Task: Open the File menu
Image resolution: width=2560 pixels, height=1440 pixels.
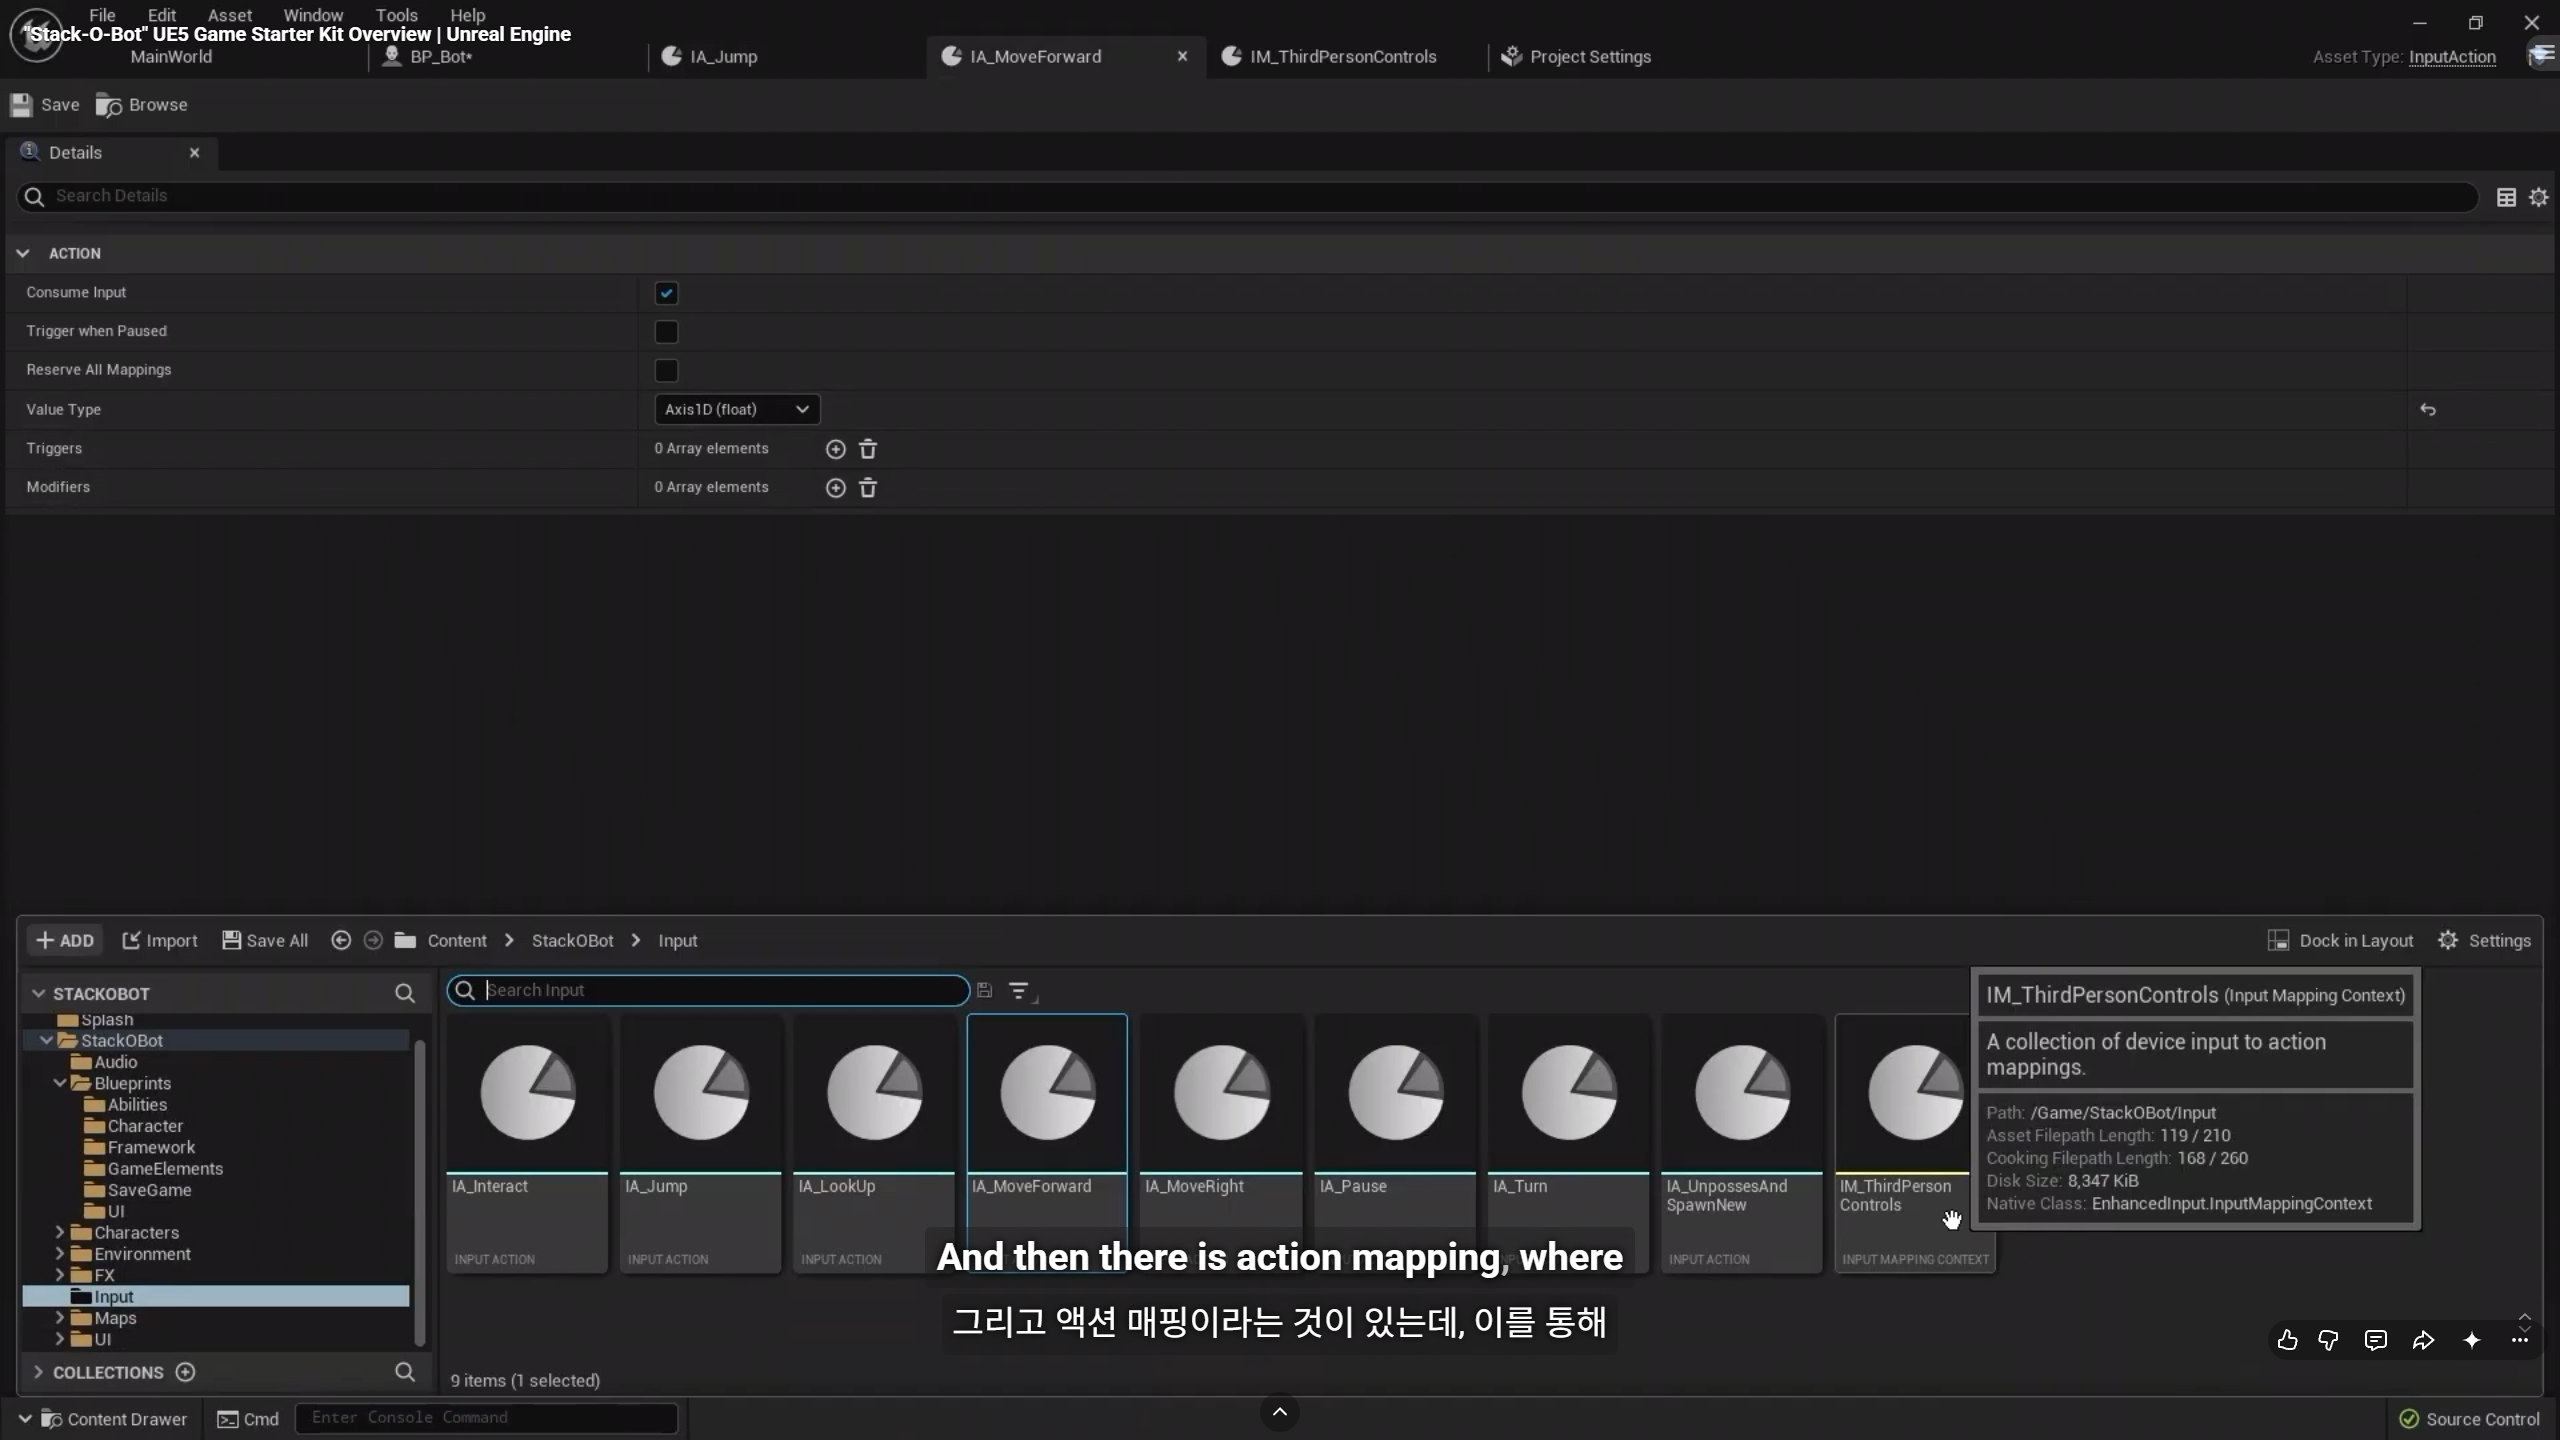Action: [x=102, y=15]
